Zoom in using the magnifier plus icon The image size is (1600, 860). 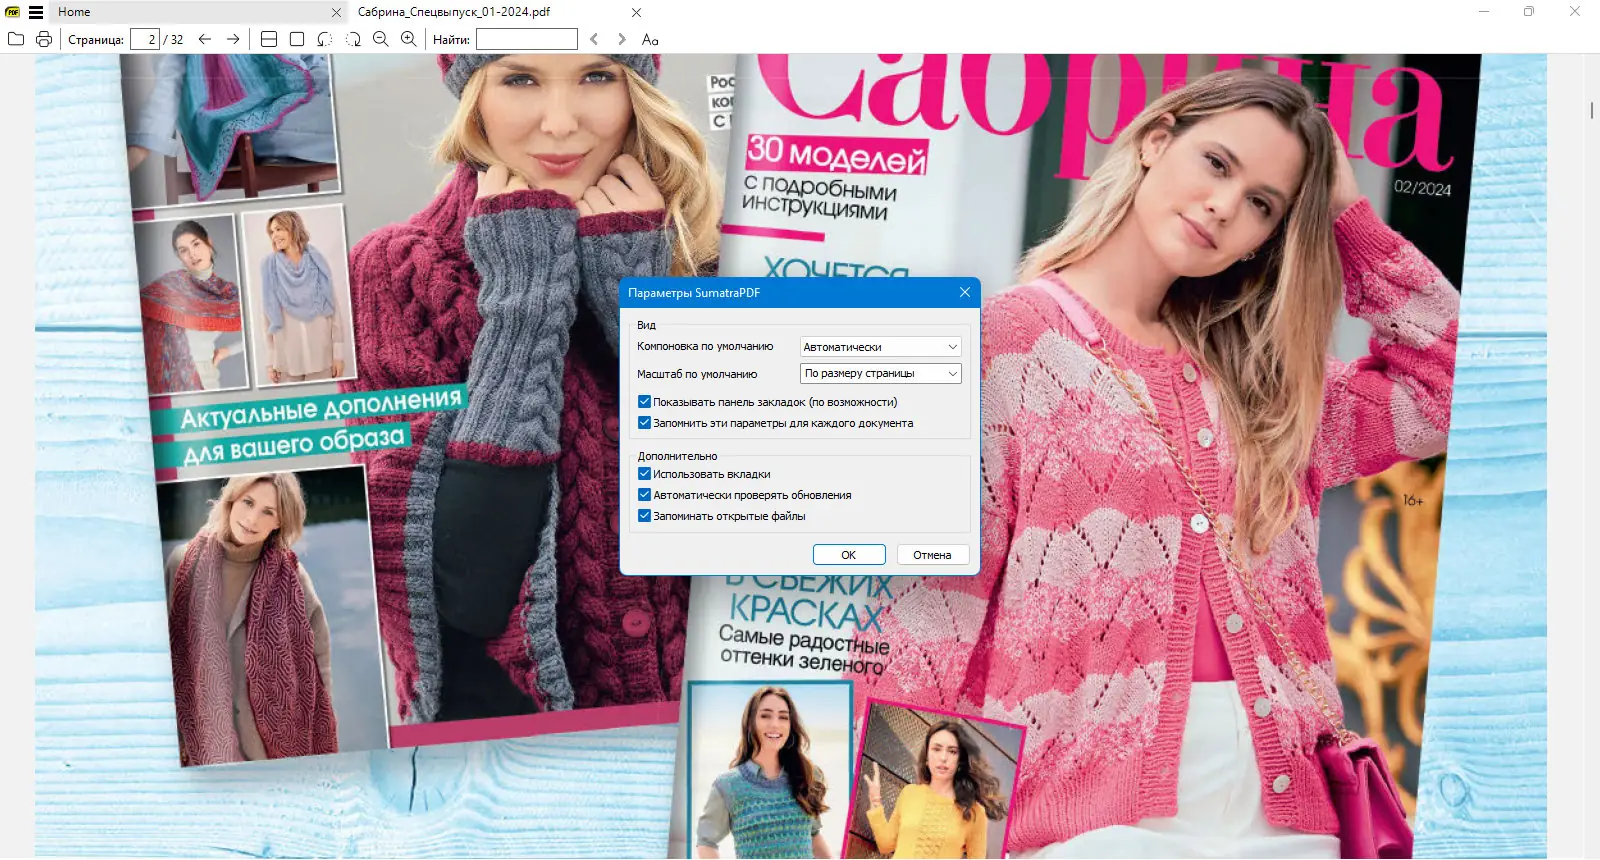(409, 39)
